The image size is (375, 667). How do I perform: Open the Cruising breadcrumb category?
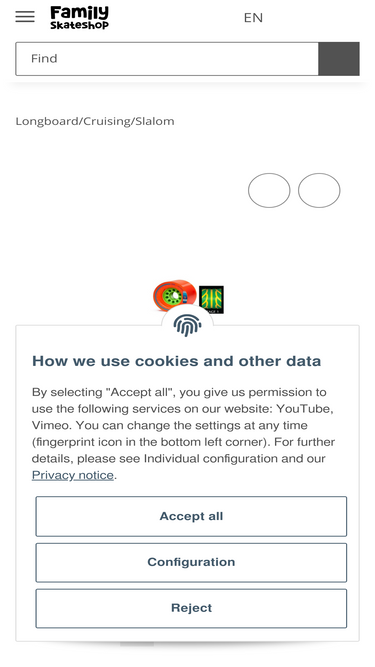click(x=107, y=121)
